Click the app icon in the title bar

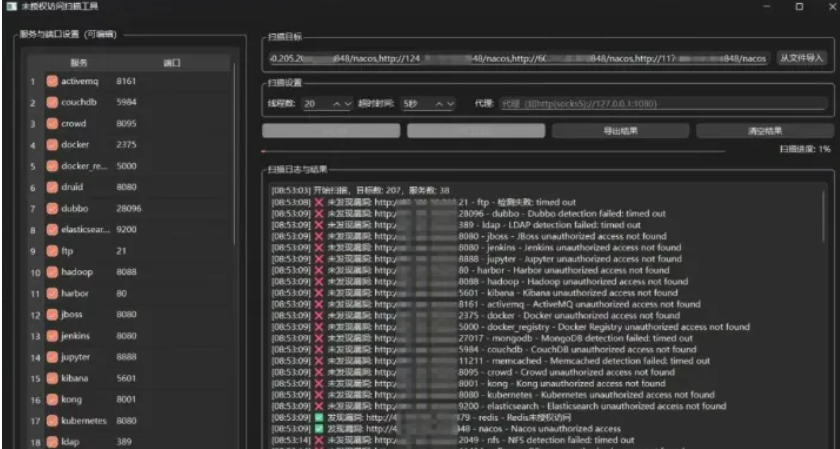[x=11, y=6]
